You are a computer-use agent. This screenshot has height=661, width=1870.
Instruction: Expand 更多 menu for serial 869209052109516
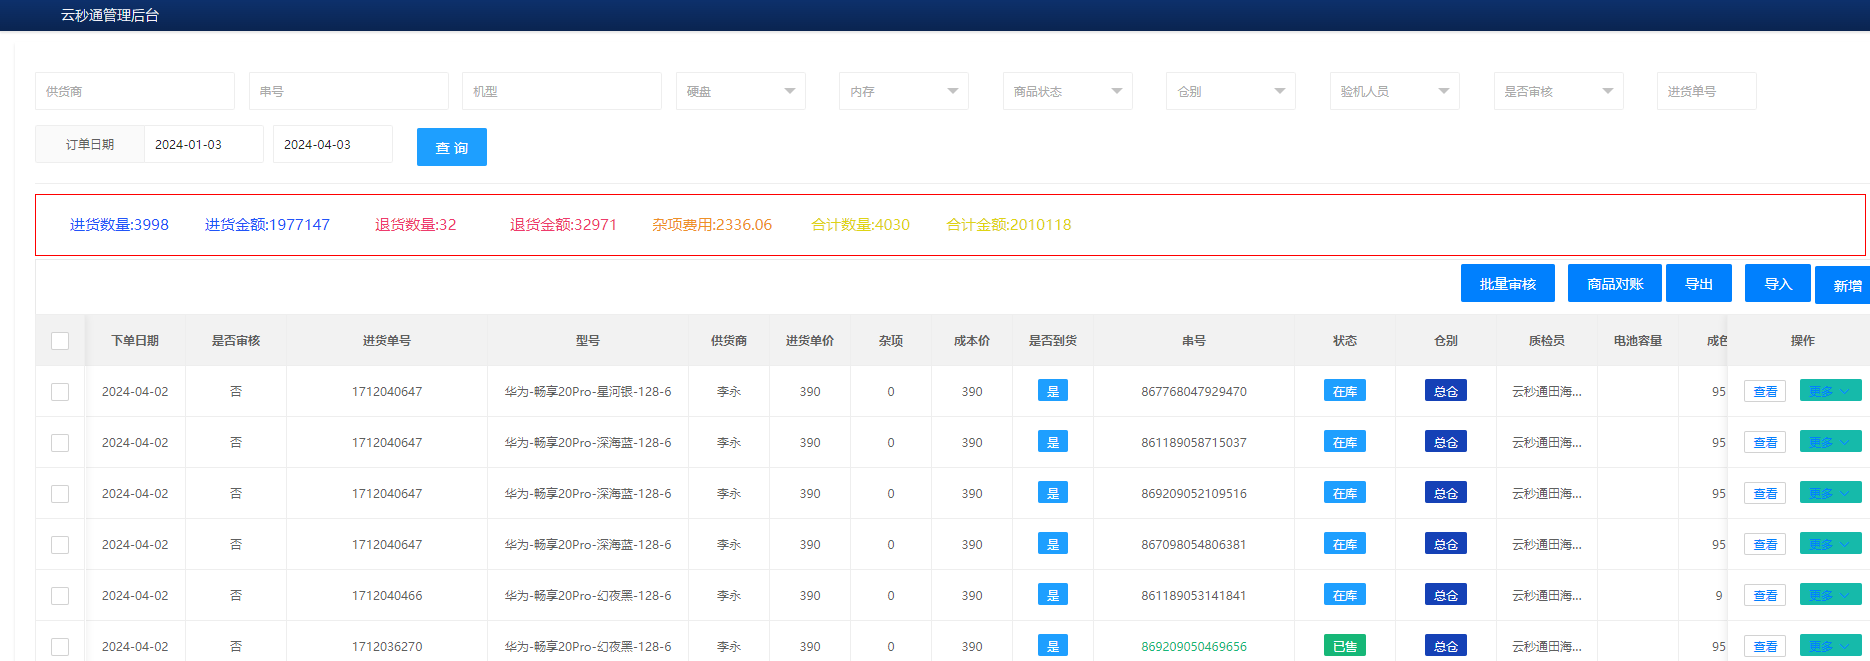tap(1830, 493)
